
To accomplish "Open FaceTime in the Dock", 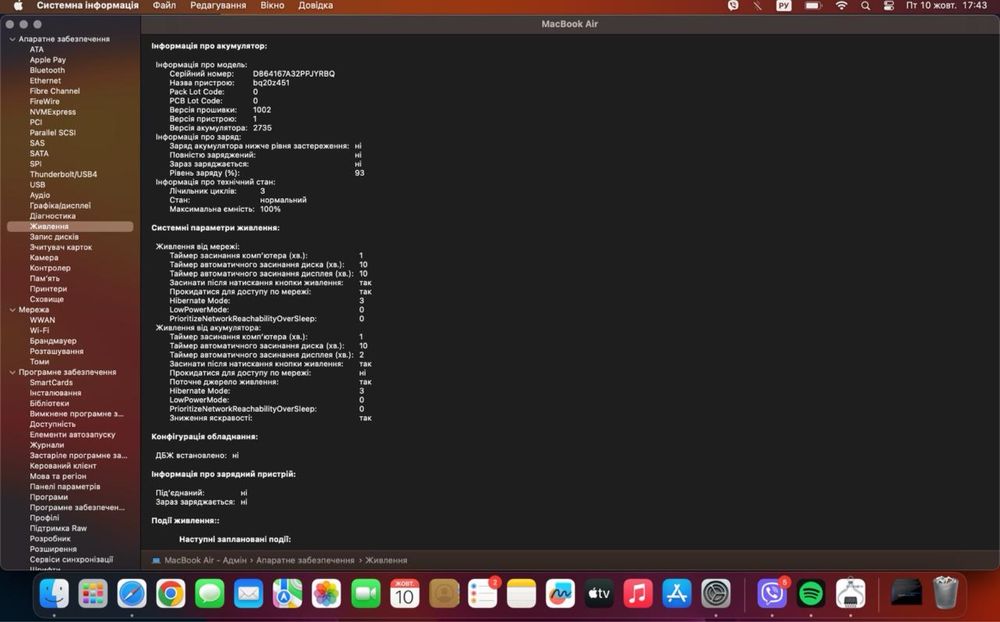I will [365, 594].
